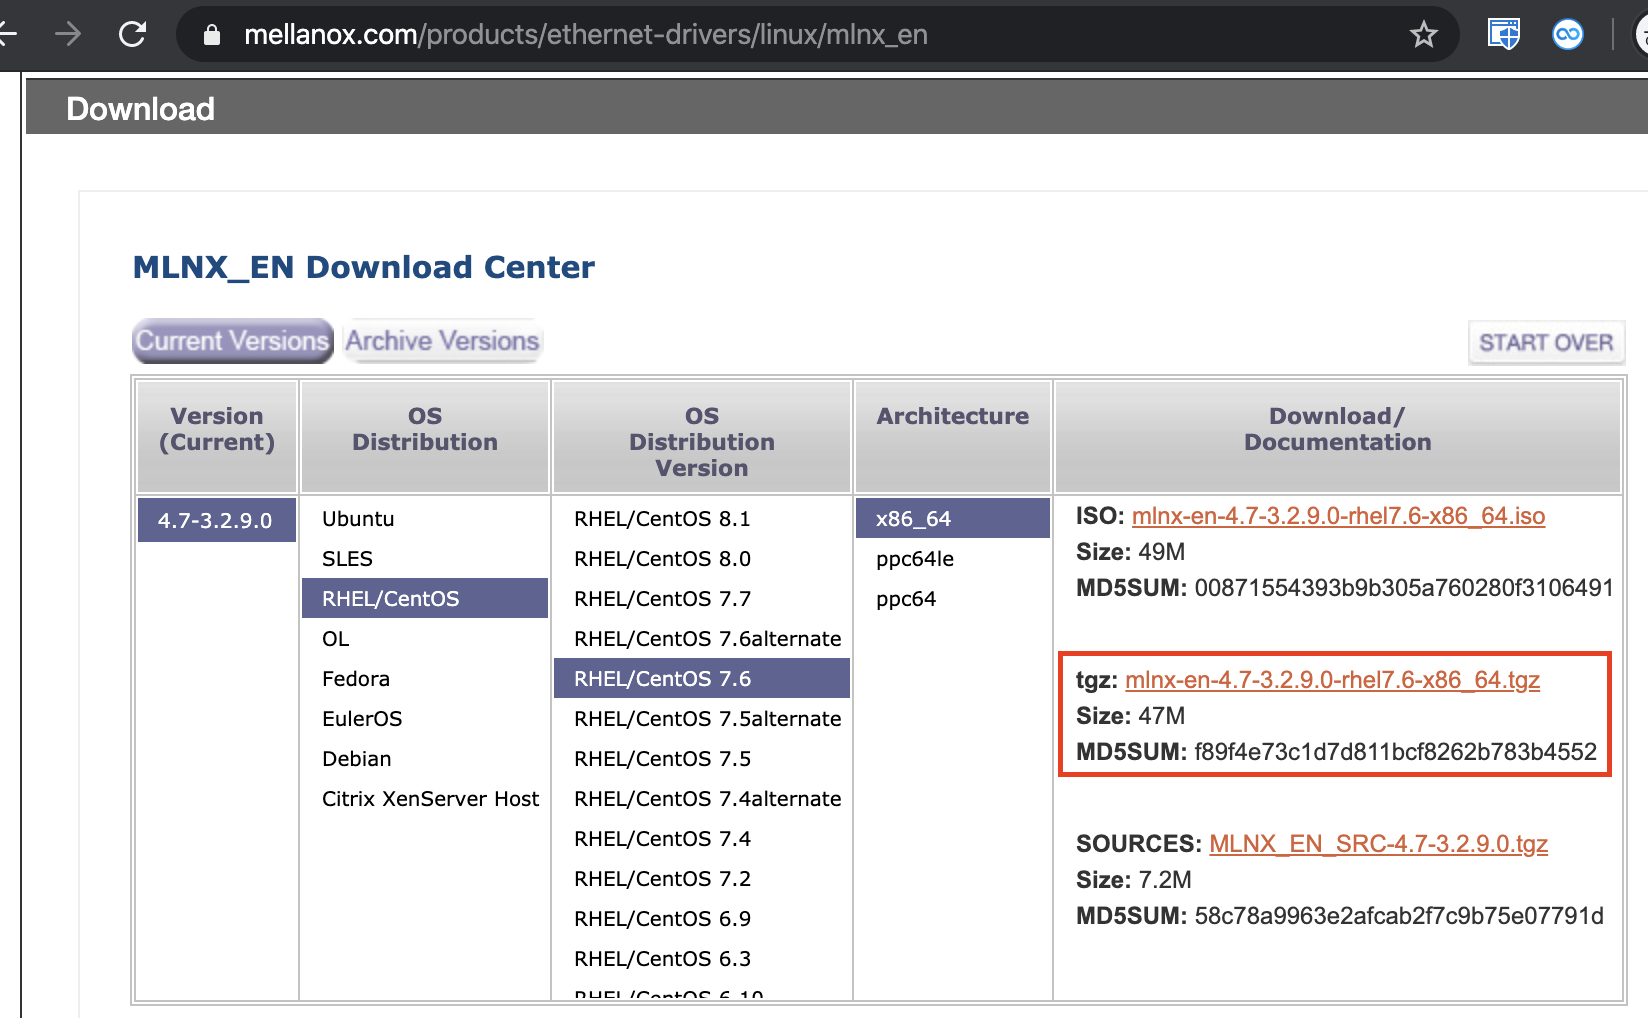Screen dimensions: 1648x1018
Task: Click the Download header bar title
Action: pos(140,108)
